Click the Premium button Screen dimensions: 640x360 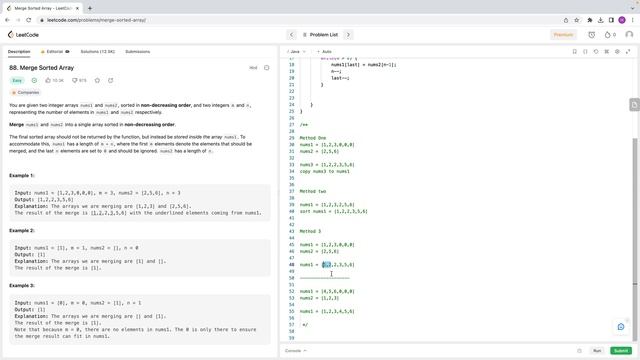[x=563, y=35]
